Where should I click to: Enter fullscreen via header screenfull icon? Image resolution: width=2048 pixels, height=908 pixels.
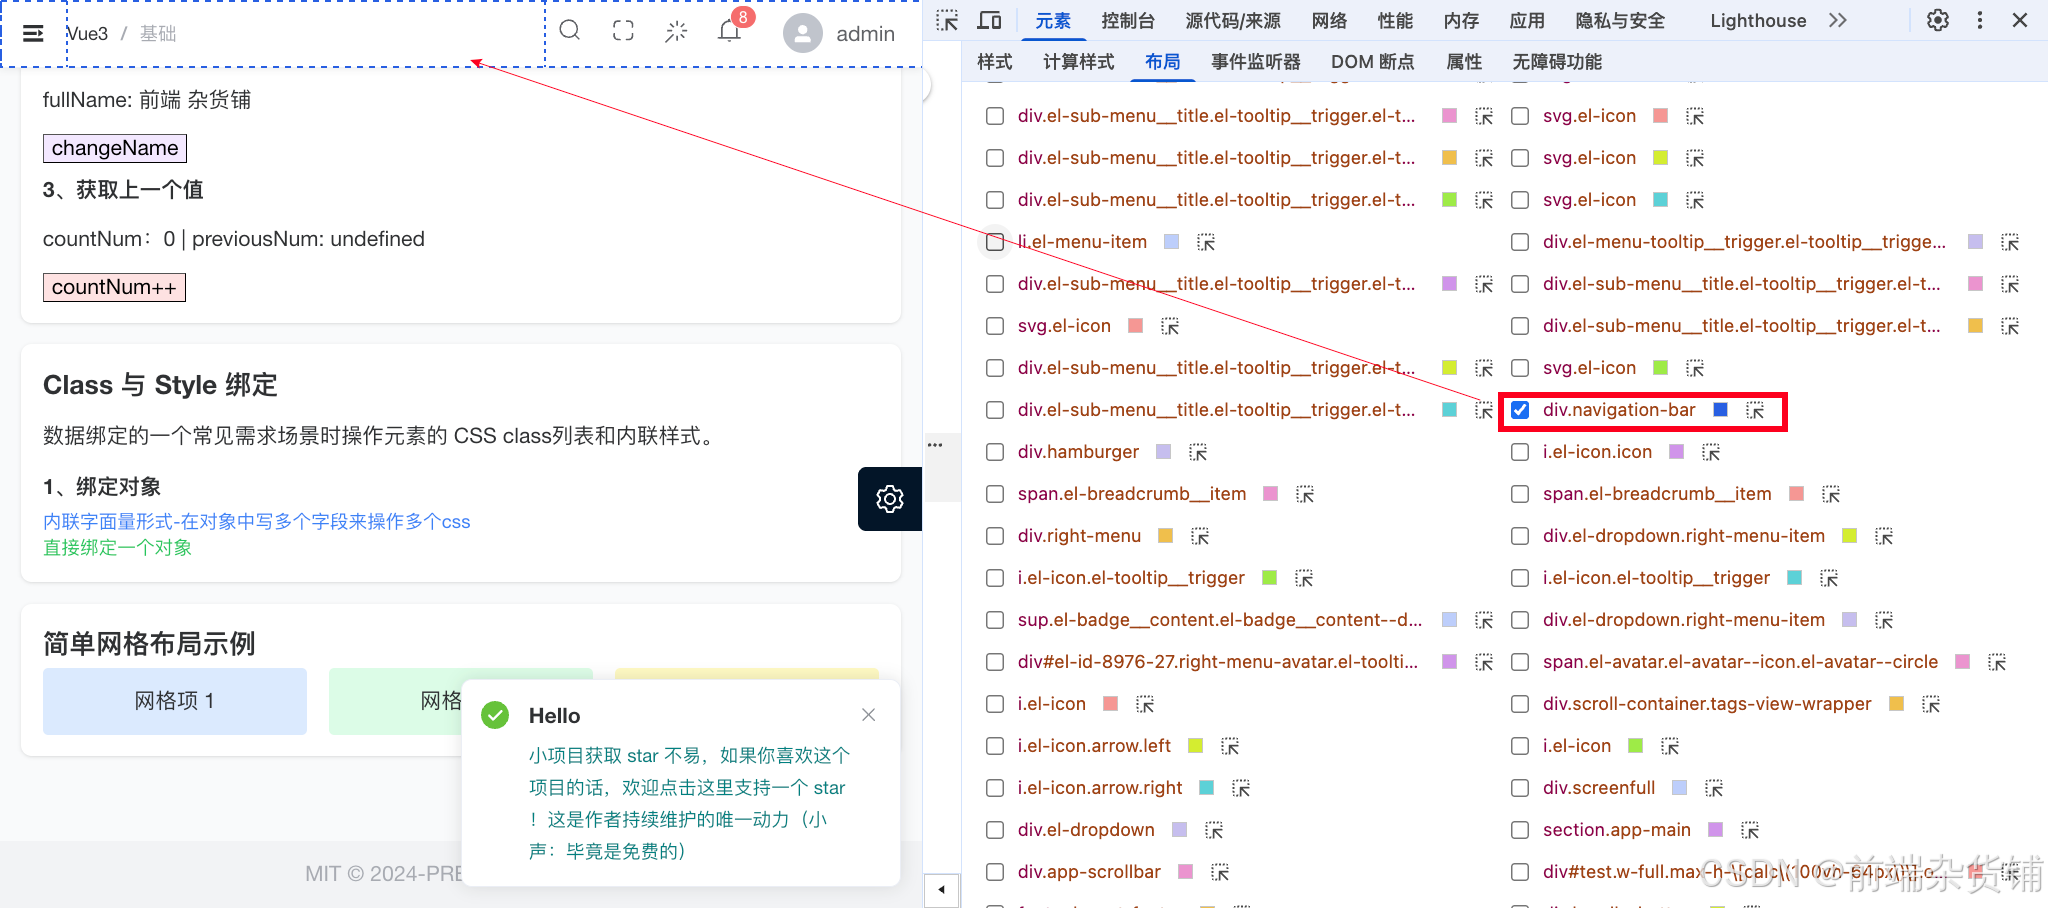(623, 31)
